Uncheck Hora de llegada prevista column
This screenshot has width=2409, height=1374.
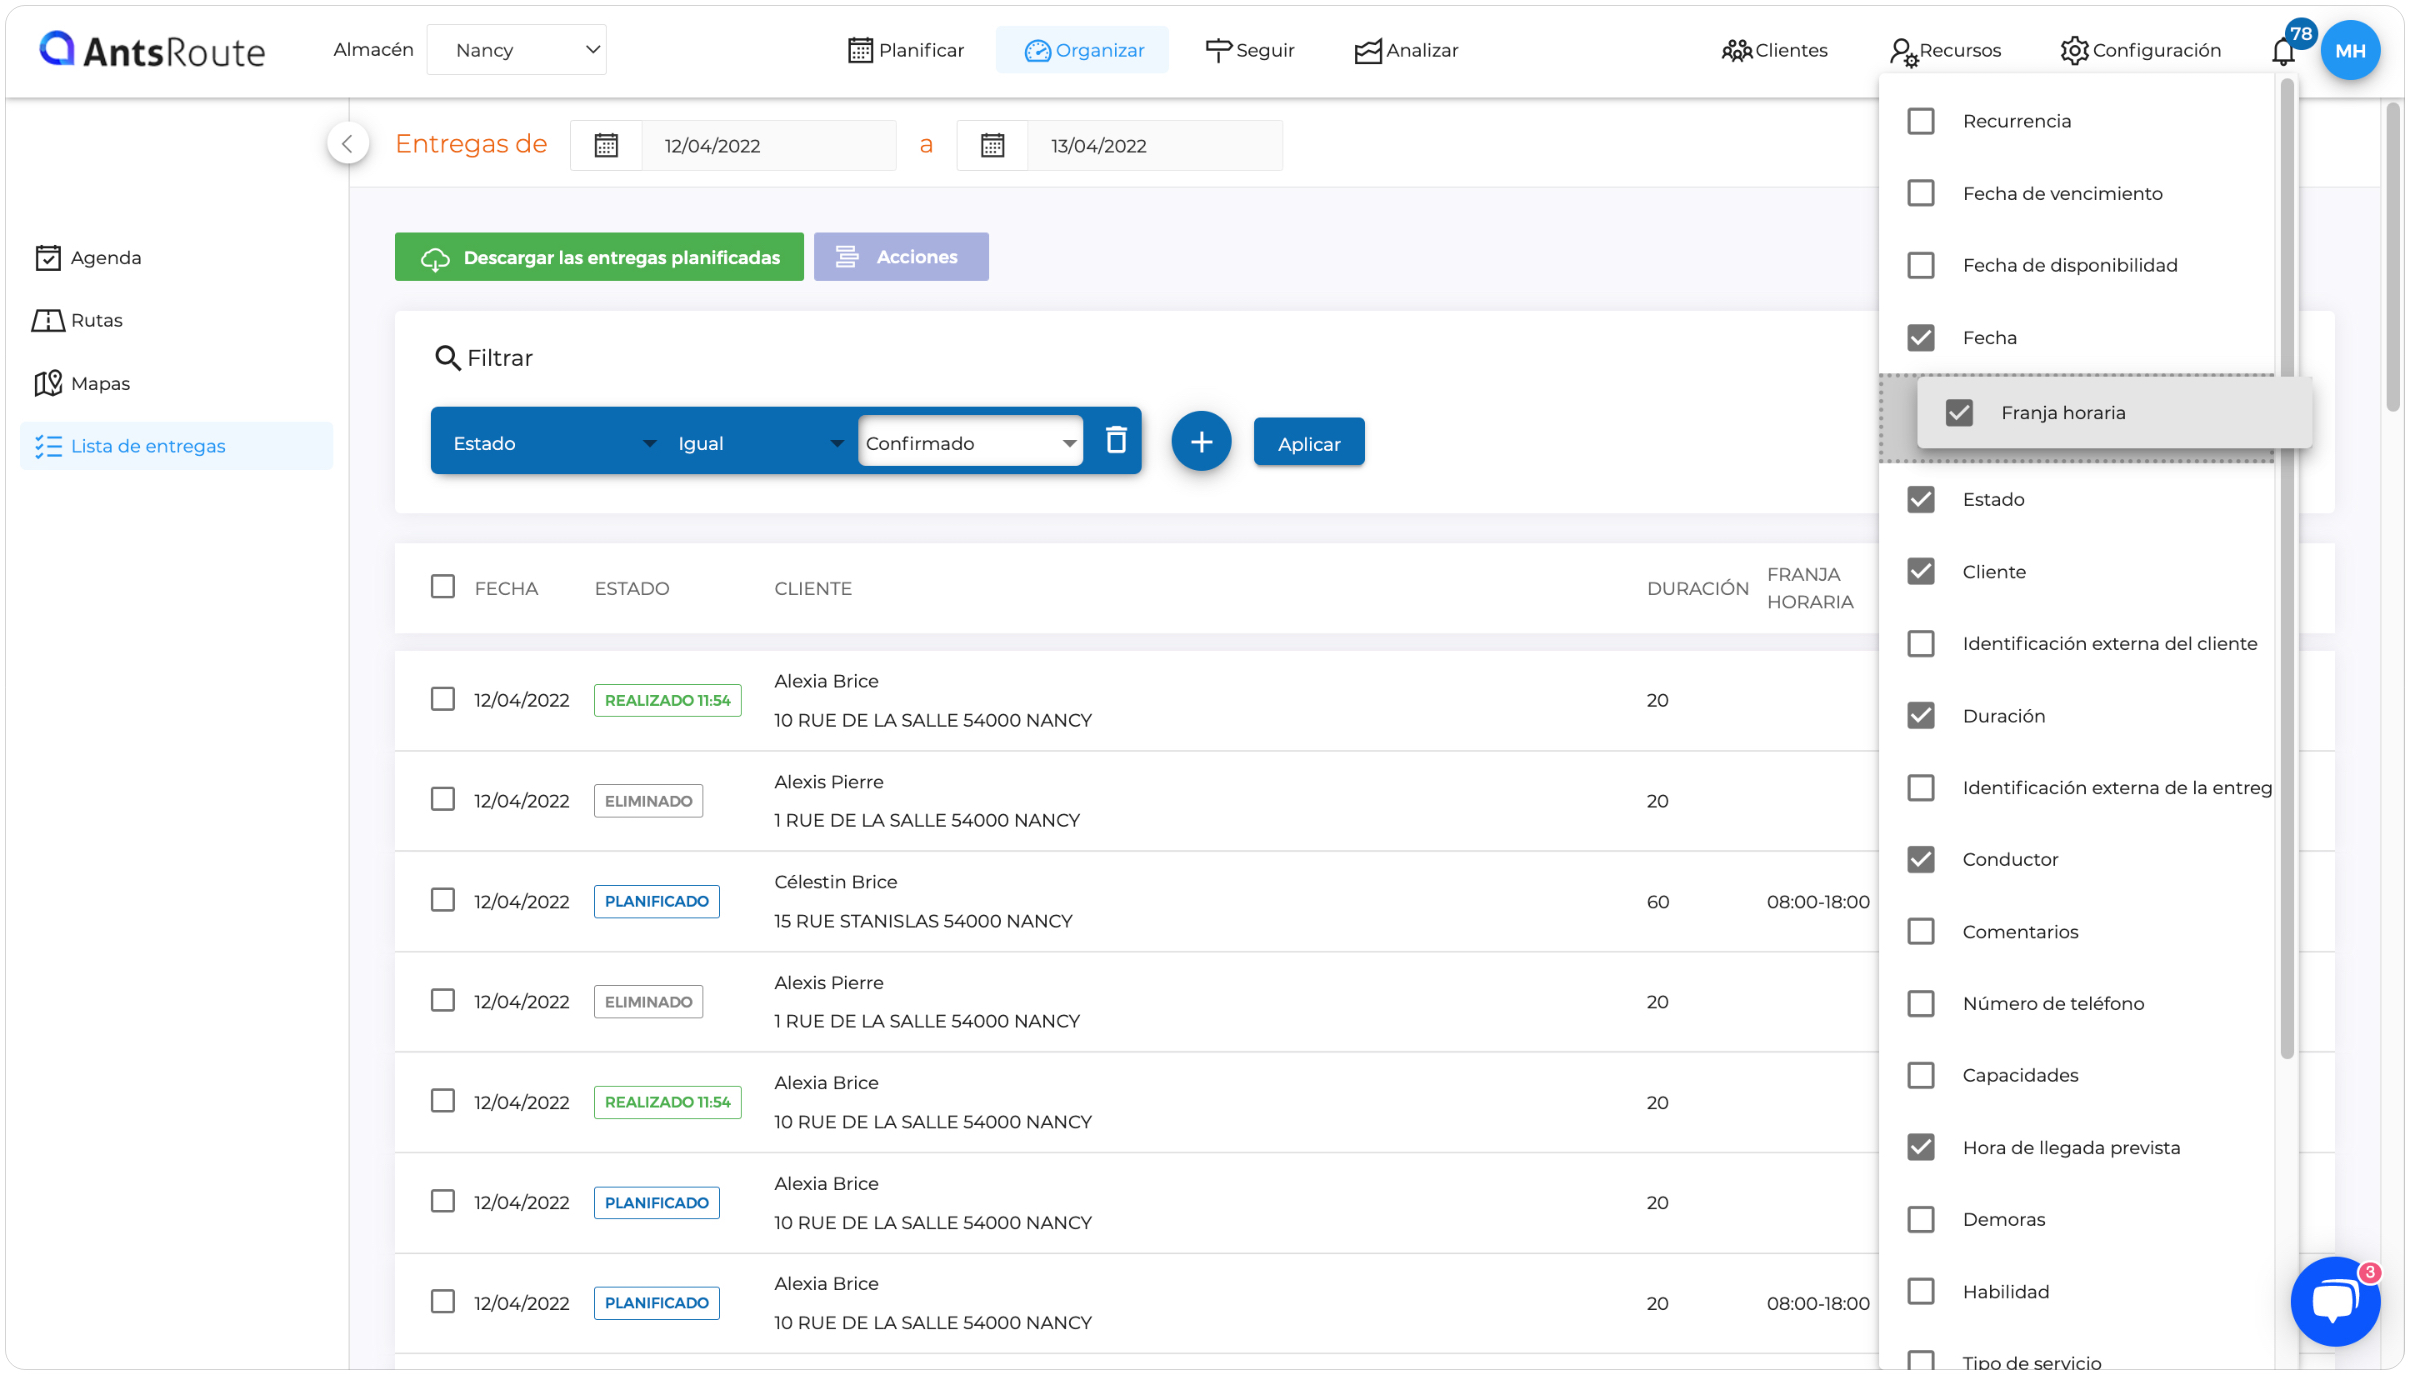[x=1920, y=1147]
